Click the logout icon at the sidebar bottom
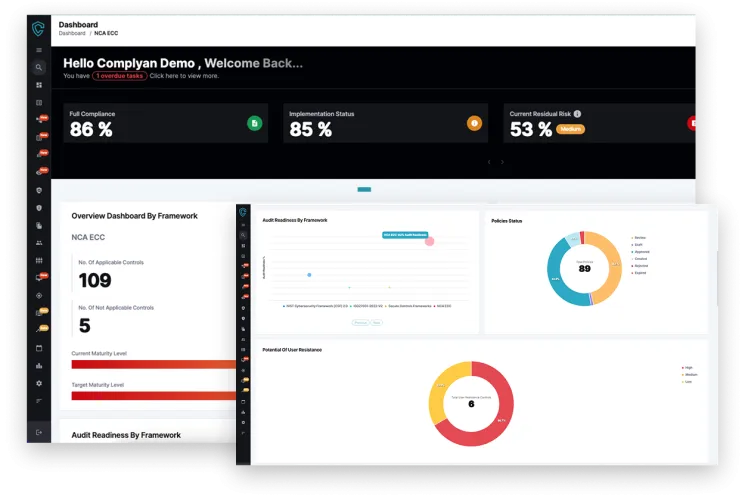 [x=39, y=432]
